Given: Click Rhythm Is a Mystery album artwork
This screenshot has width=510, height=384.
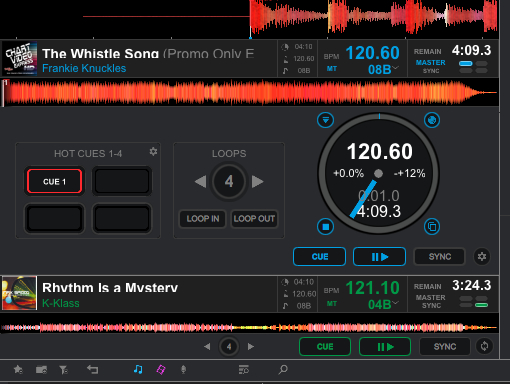Looking at the screenshot, I should 19,293.
